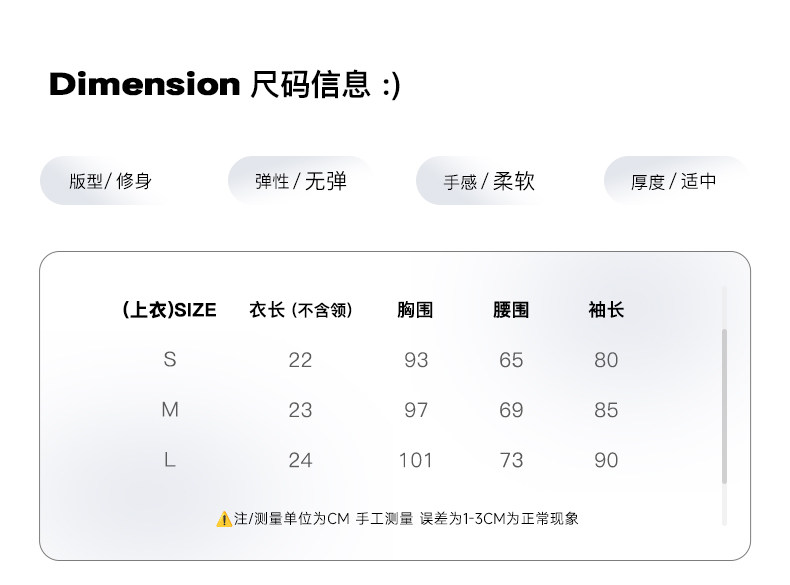790x585 pixels.
Task: Click the 衣长 (不含领) column header
Action: 300,310
